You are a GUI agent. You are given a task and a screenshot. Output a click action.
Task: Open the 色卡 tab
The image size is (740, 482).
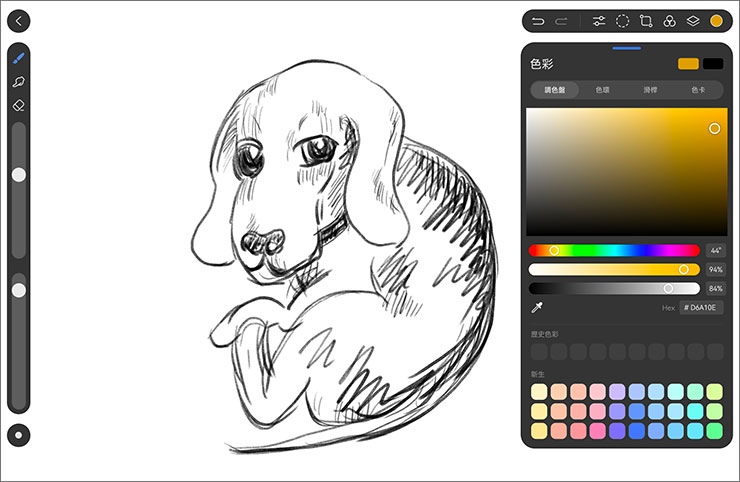tap(699, 90)
